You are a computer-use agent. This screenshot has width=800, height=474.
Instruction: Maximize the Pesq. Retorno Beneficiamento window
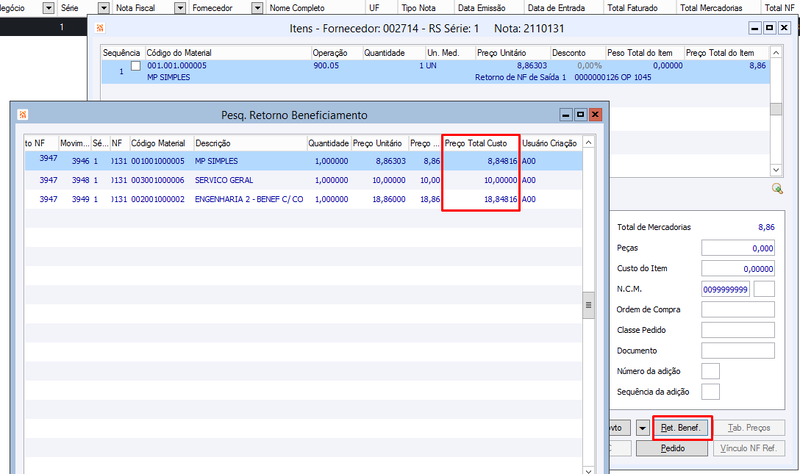click(580, 114)
